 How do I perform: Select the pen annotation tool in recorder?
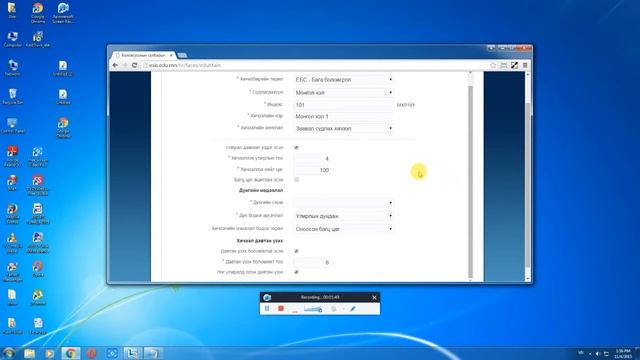coord(353,309)
